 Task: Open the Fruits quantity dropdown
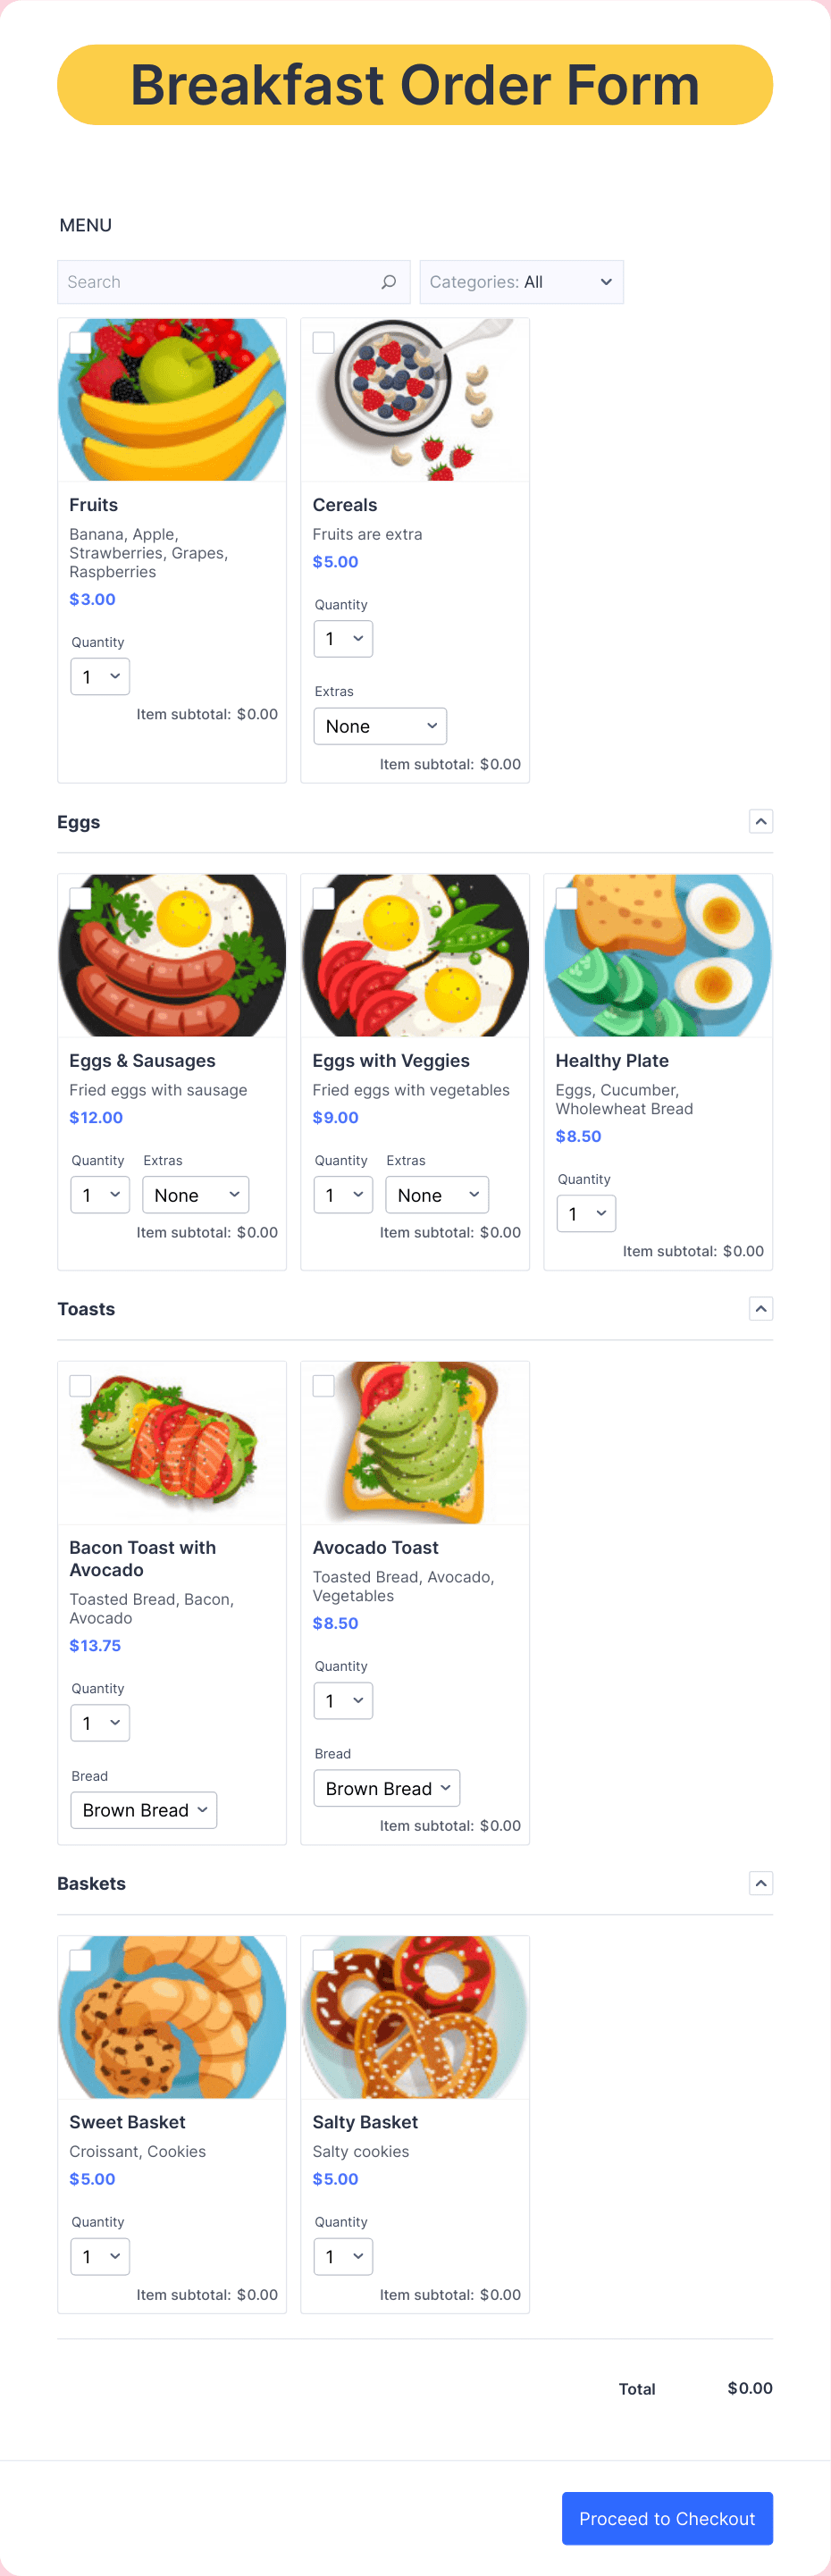pos(100,676)
